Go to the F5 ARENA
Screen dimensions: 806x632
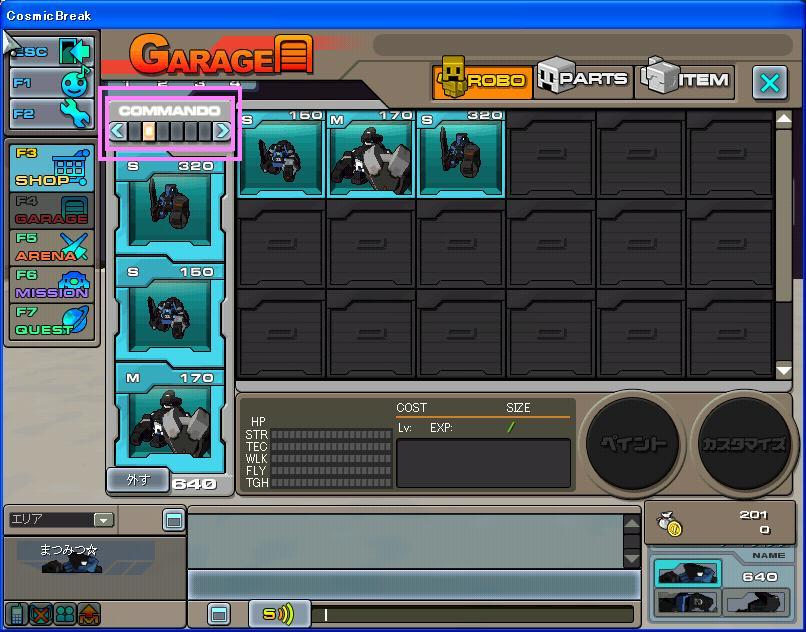(52, 247)
